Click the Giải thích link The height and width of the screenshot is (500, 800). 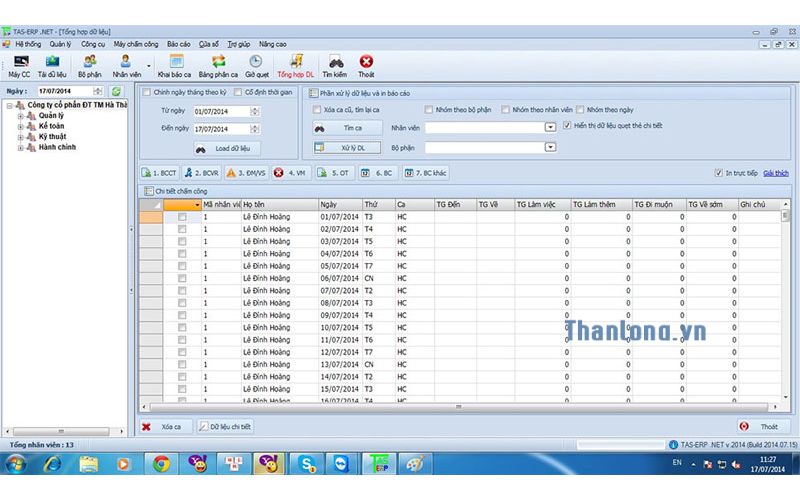pos(776,172)
